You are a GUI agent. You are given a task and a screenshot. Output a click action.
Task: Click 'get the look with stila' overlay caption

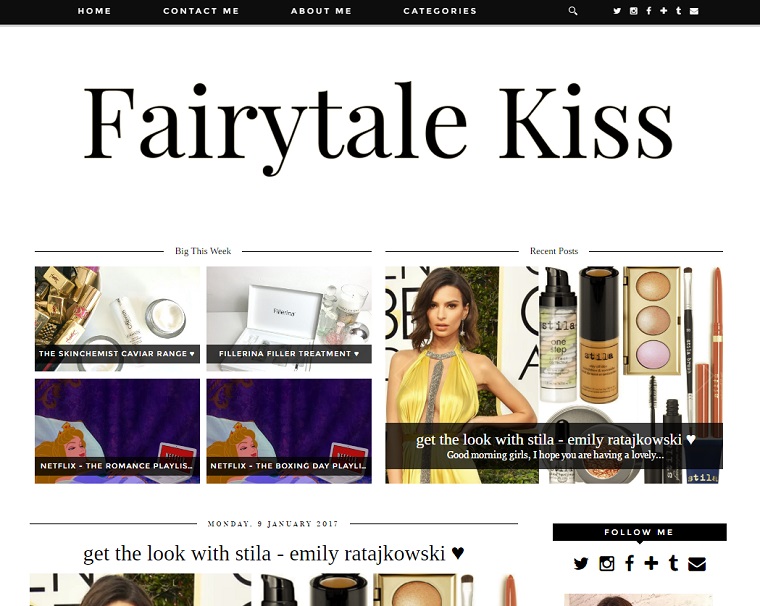555,440
